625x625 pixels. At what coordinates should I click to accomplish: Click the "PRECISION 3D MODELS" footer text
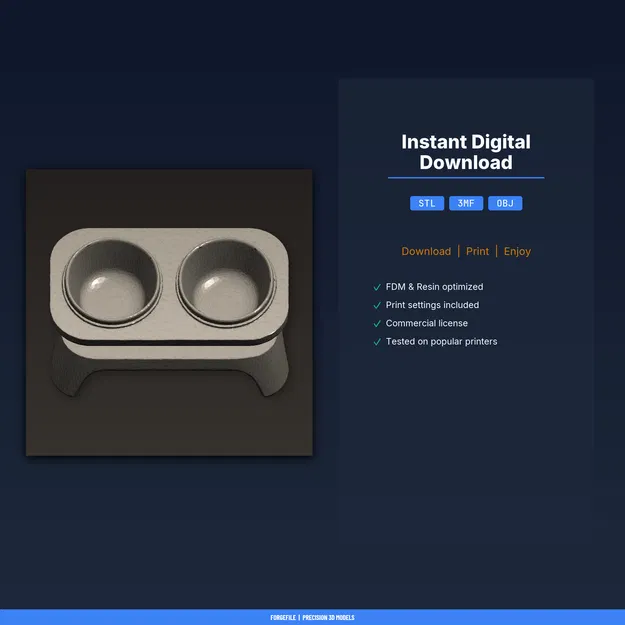[x=328, y=617]
